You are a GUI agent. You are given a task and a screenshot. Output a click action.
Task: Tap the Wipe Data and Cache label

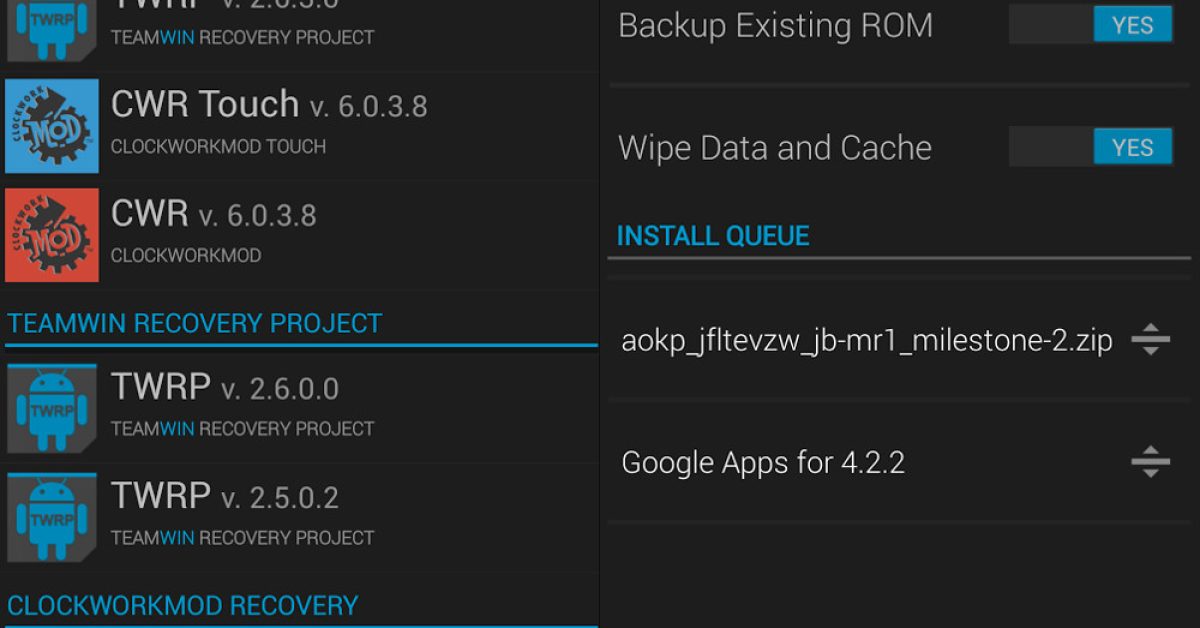pos(775,148)
